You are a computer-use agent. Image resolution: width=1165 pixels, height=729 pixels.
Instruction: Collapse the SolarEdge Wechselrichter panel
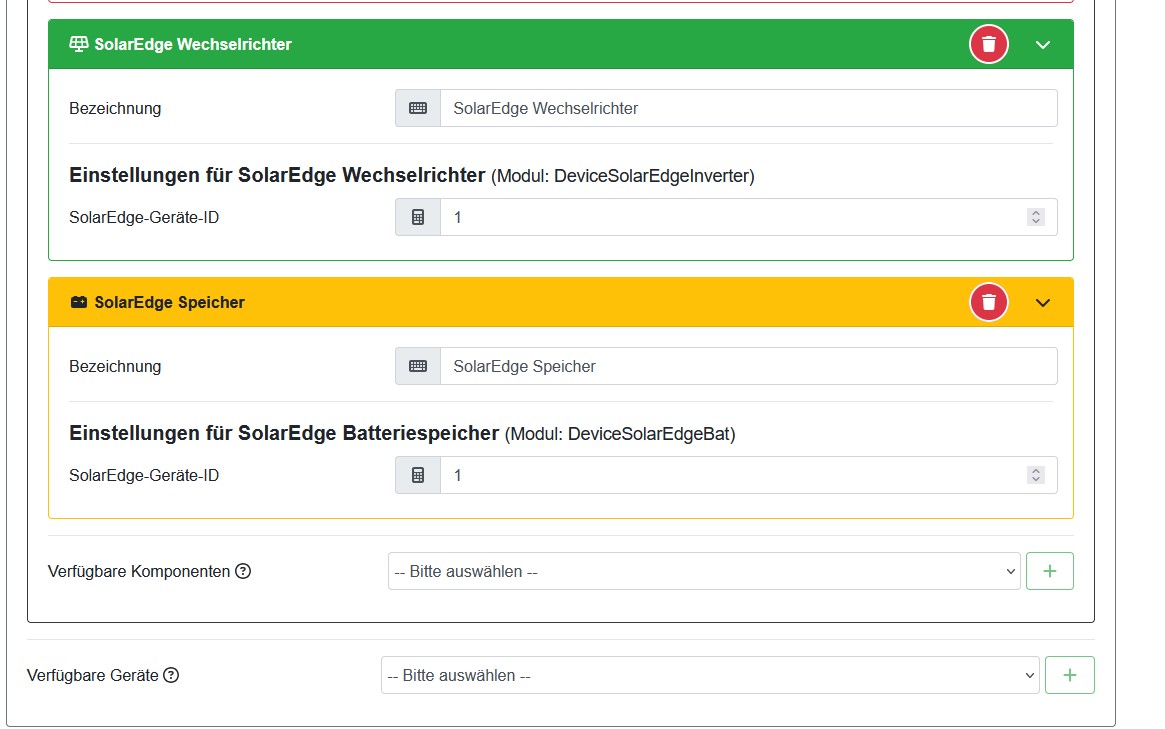[x=1042, y=45]
